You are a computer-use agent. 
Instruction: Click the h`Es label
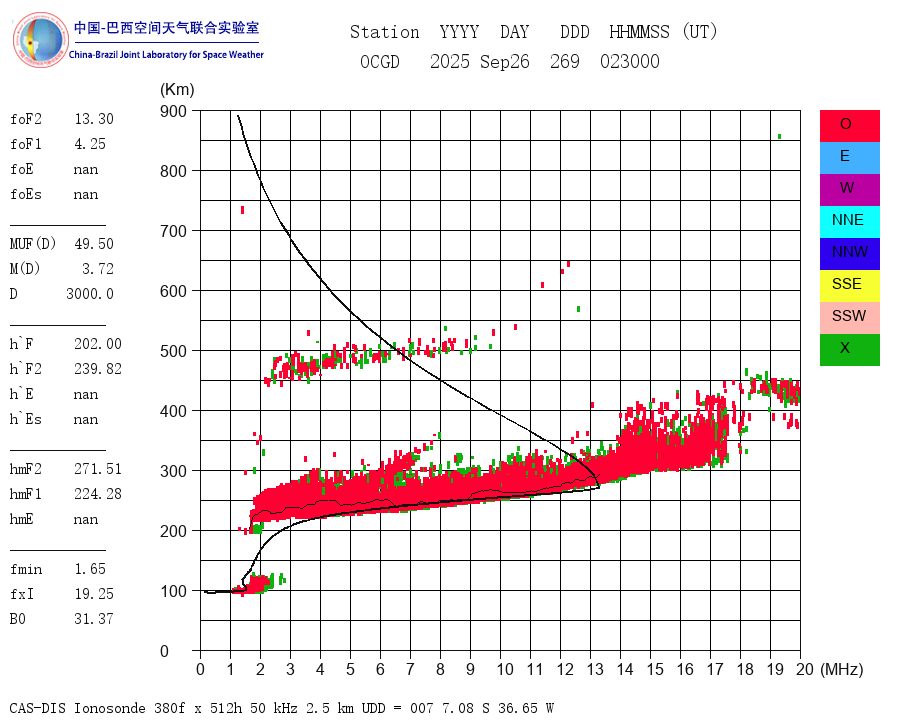click(x=26, y=419)
